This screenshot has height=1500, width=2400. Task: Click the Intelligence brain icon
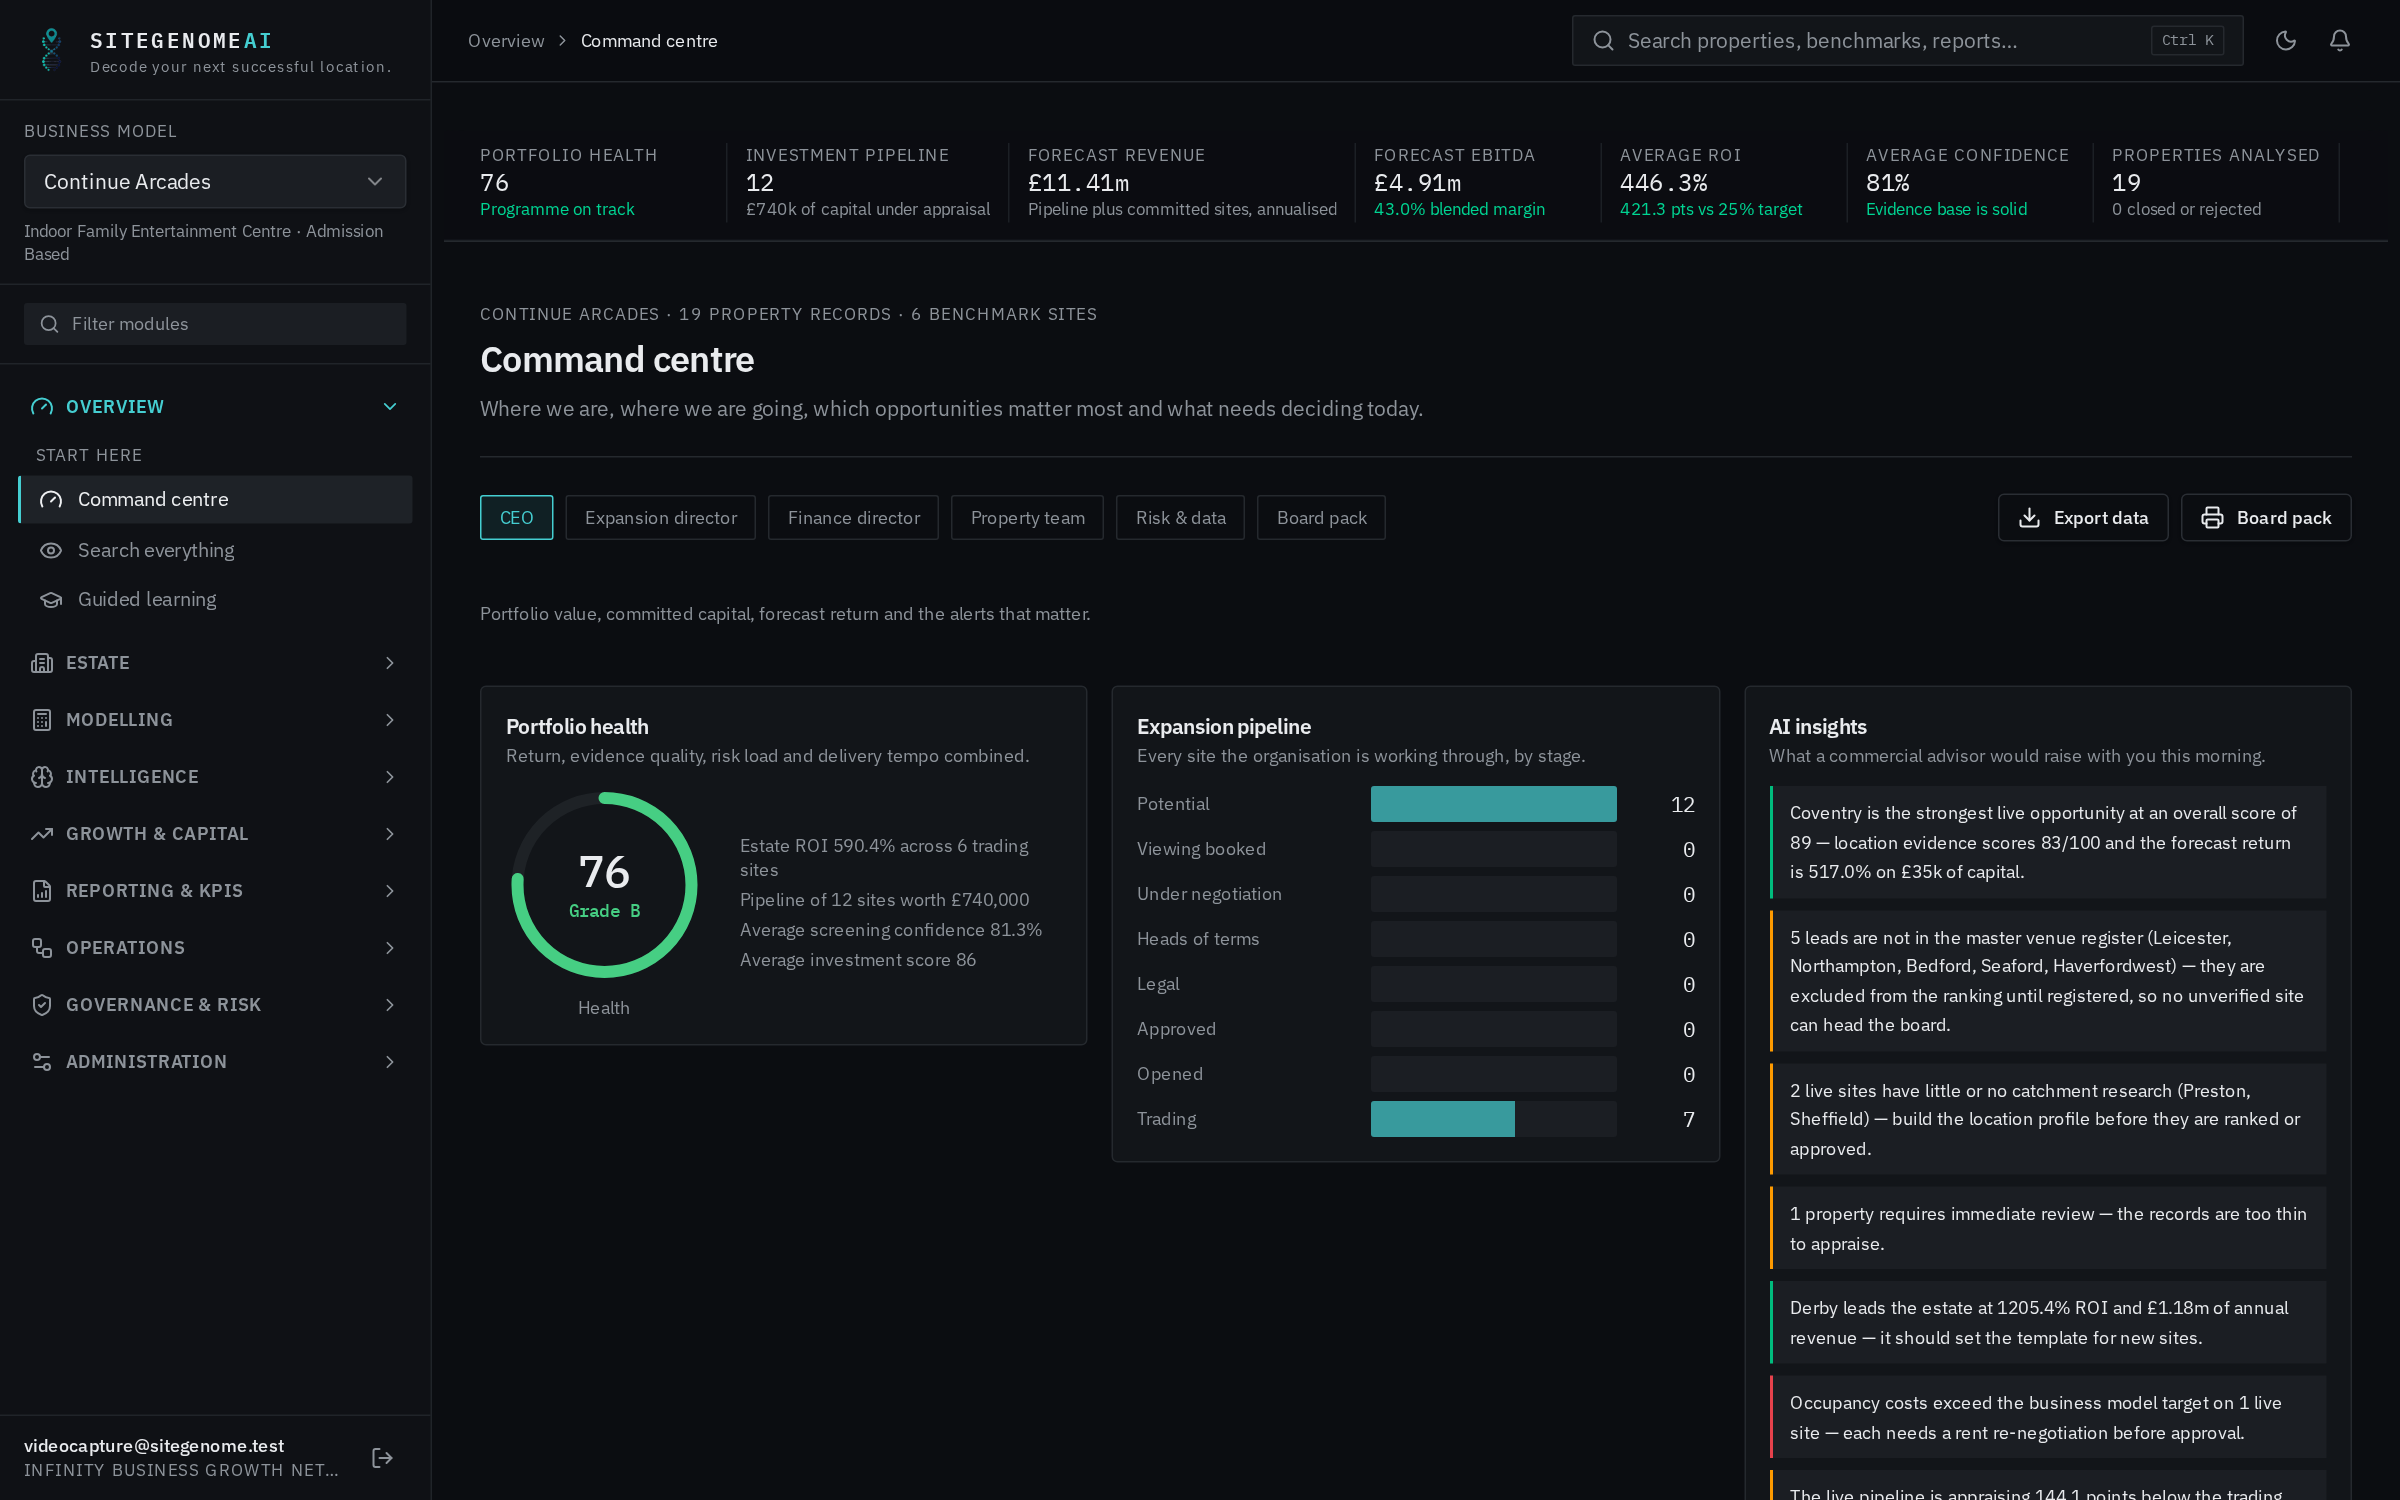pyautogui.click(x=42, y=777)
